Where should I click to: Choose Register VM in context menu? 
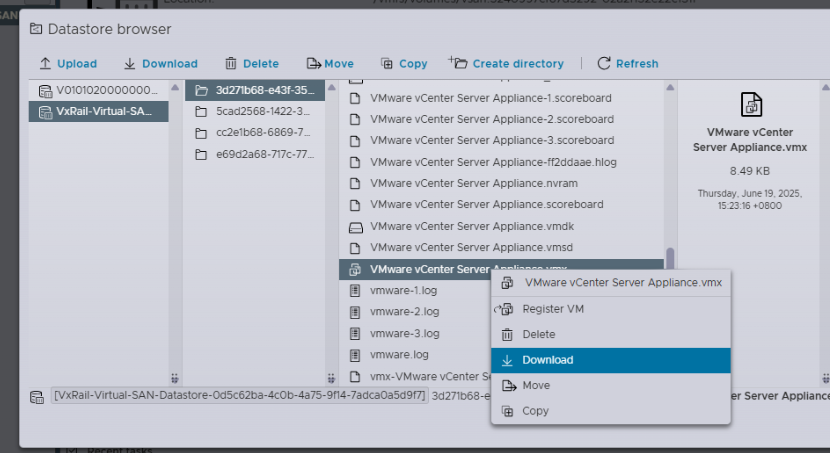611,309
